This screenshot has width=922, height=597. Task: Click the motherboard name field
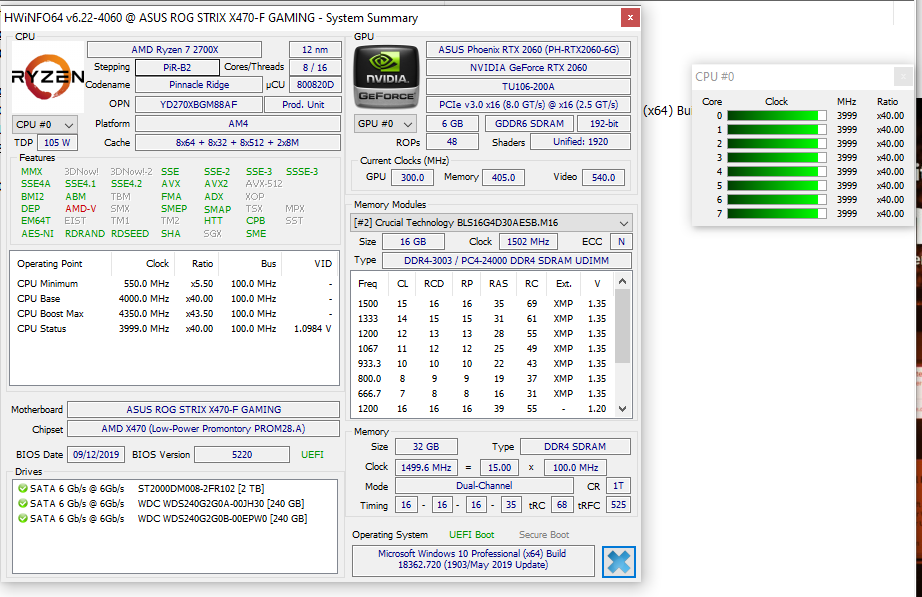(x=203, y=409)
